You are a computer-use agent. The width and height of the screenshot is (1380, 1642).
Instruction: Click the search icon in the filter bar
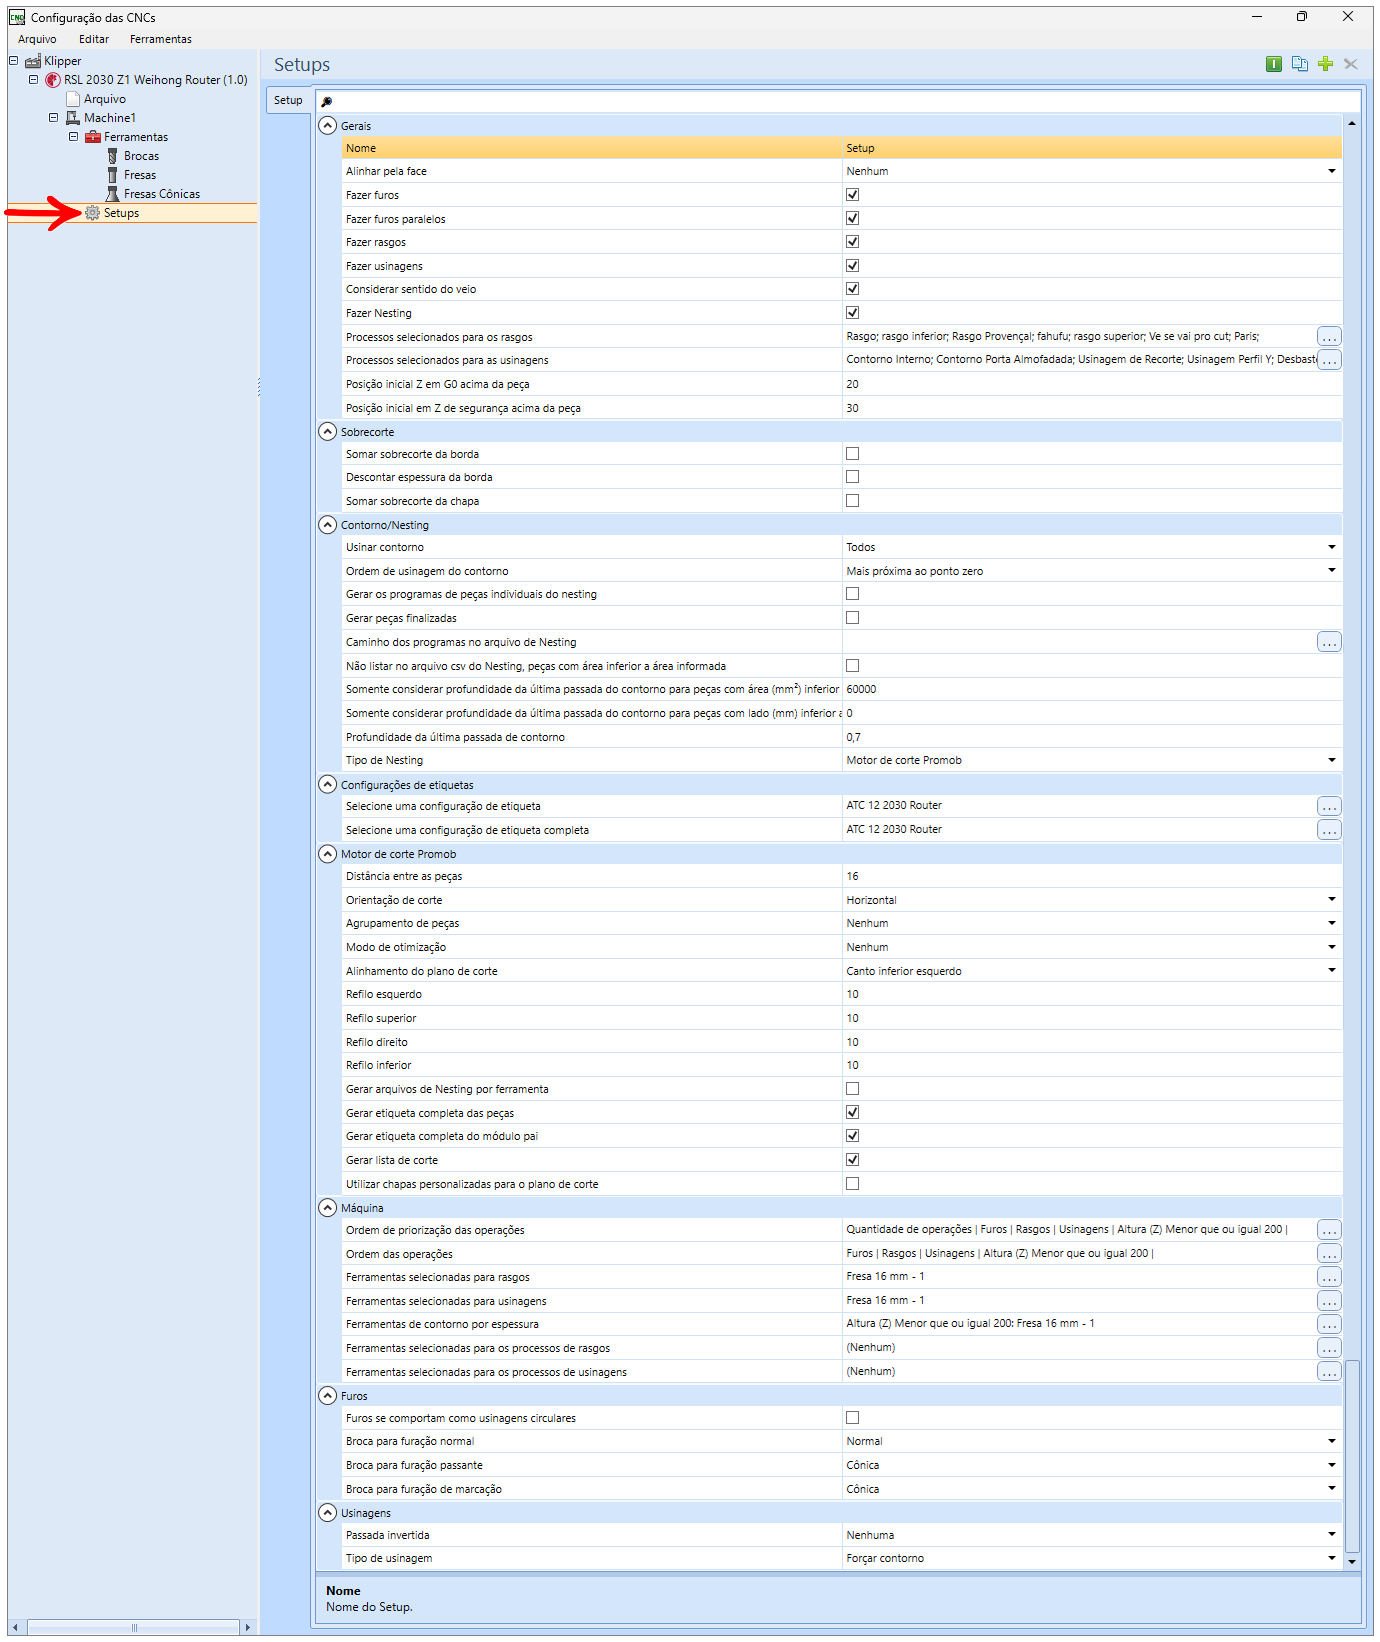[x=327, y=101]
